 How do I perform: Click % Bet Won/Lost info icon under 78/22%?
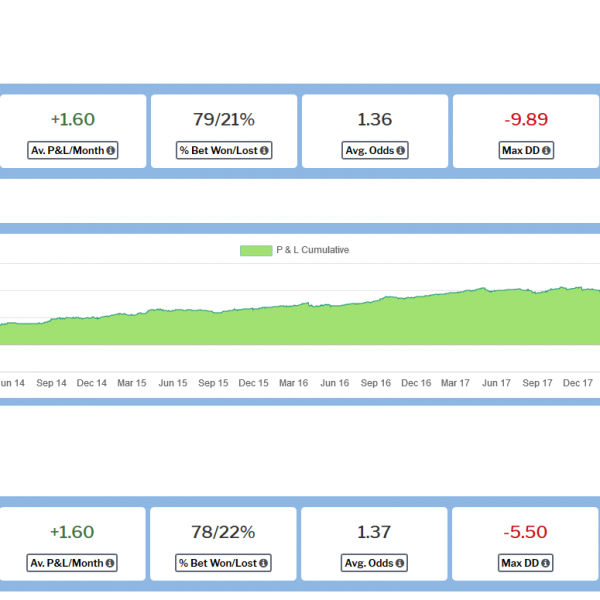263,563
